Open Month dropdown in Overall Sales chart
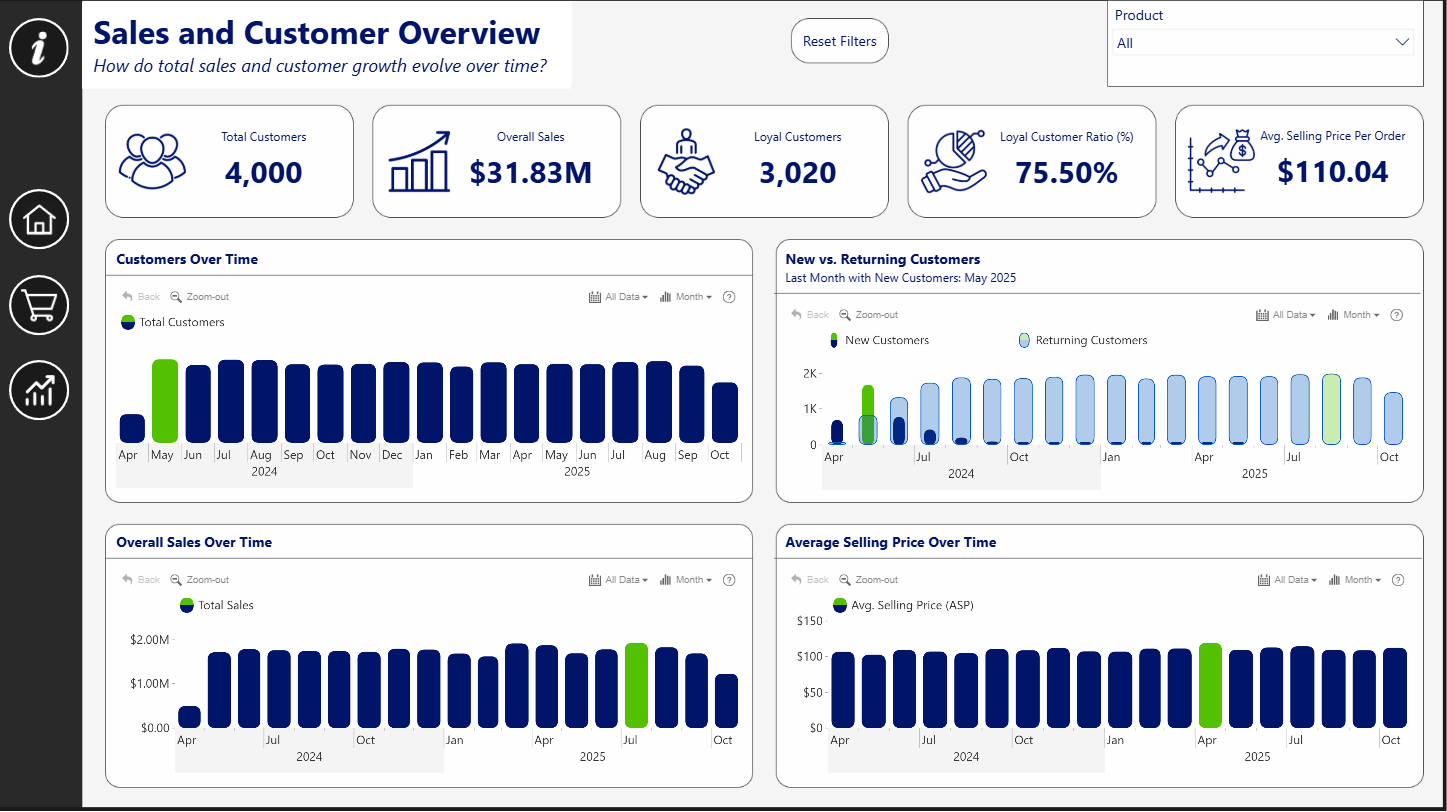Image resolution: width=1447 pixels, height=812 pixels. [686, 580]
